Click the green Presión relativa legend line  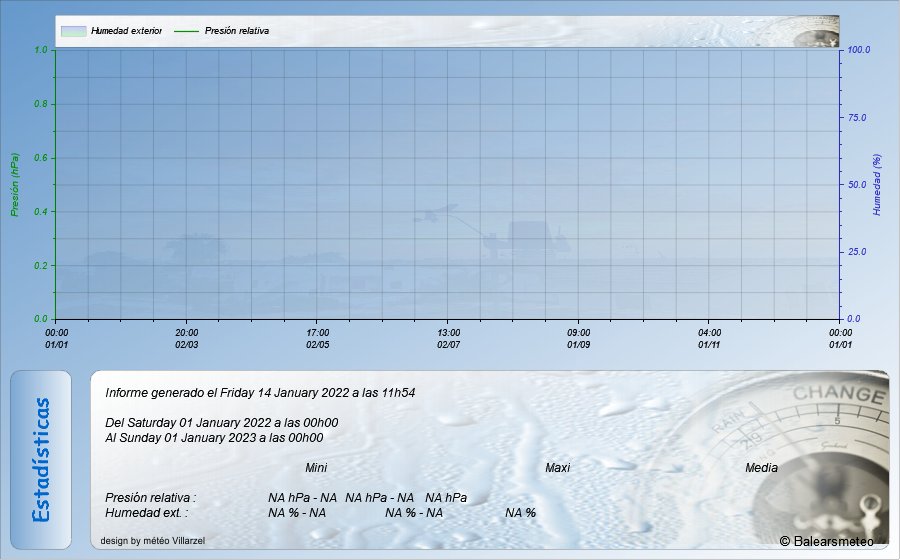tap(187, 31)
